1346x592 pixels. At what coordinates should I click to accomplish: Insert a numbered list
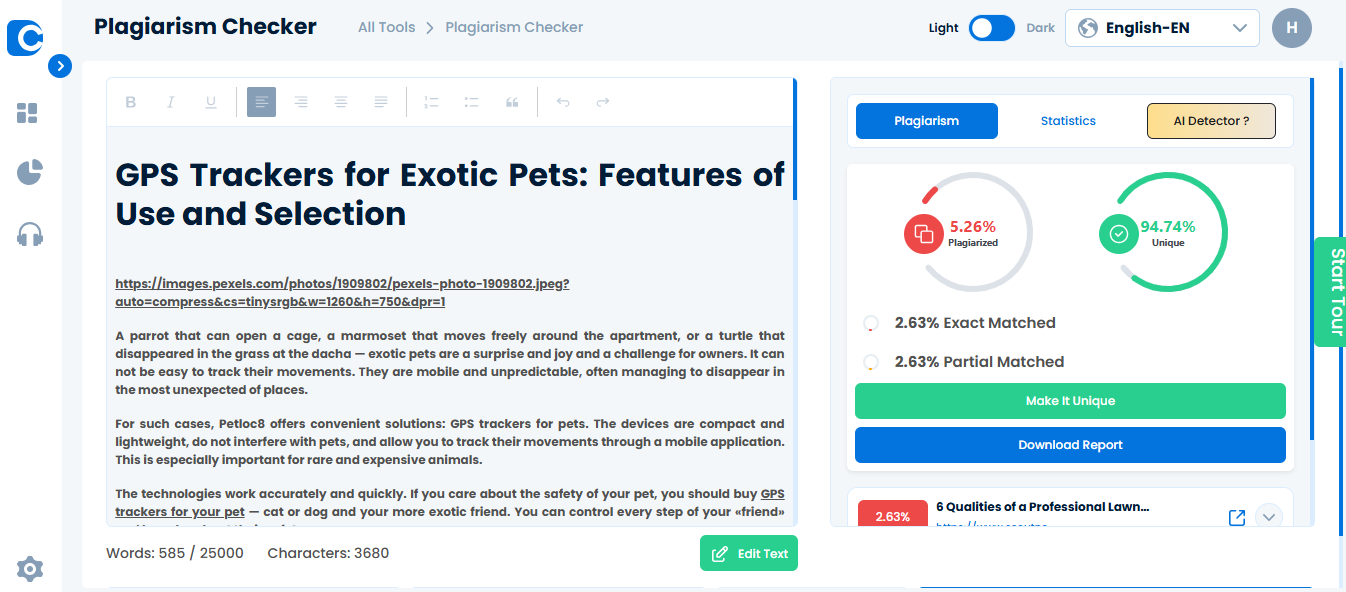pos(431,102)
